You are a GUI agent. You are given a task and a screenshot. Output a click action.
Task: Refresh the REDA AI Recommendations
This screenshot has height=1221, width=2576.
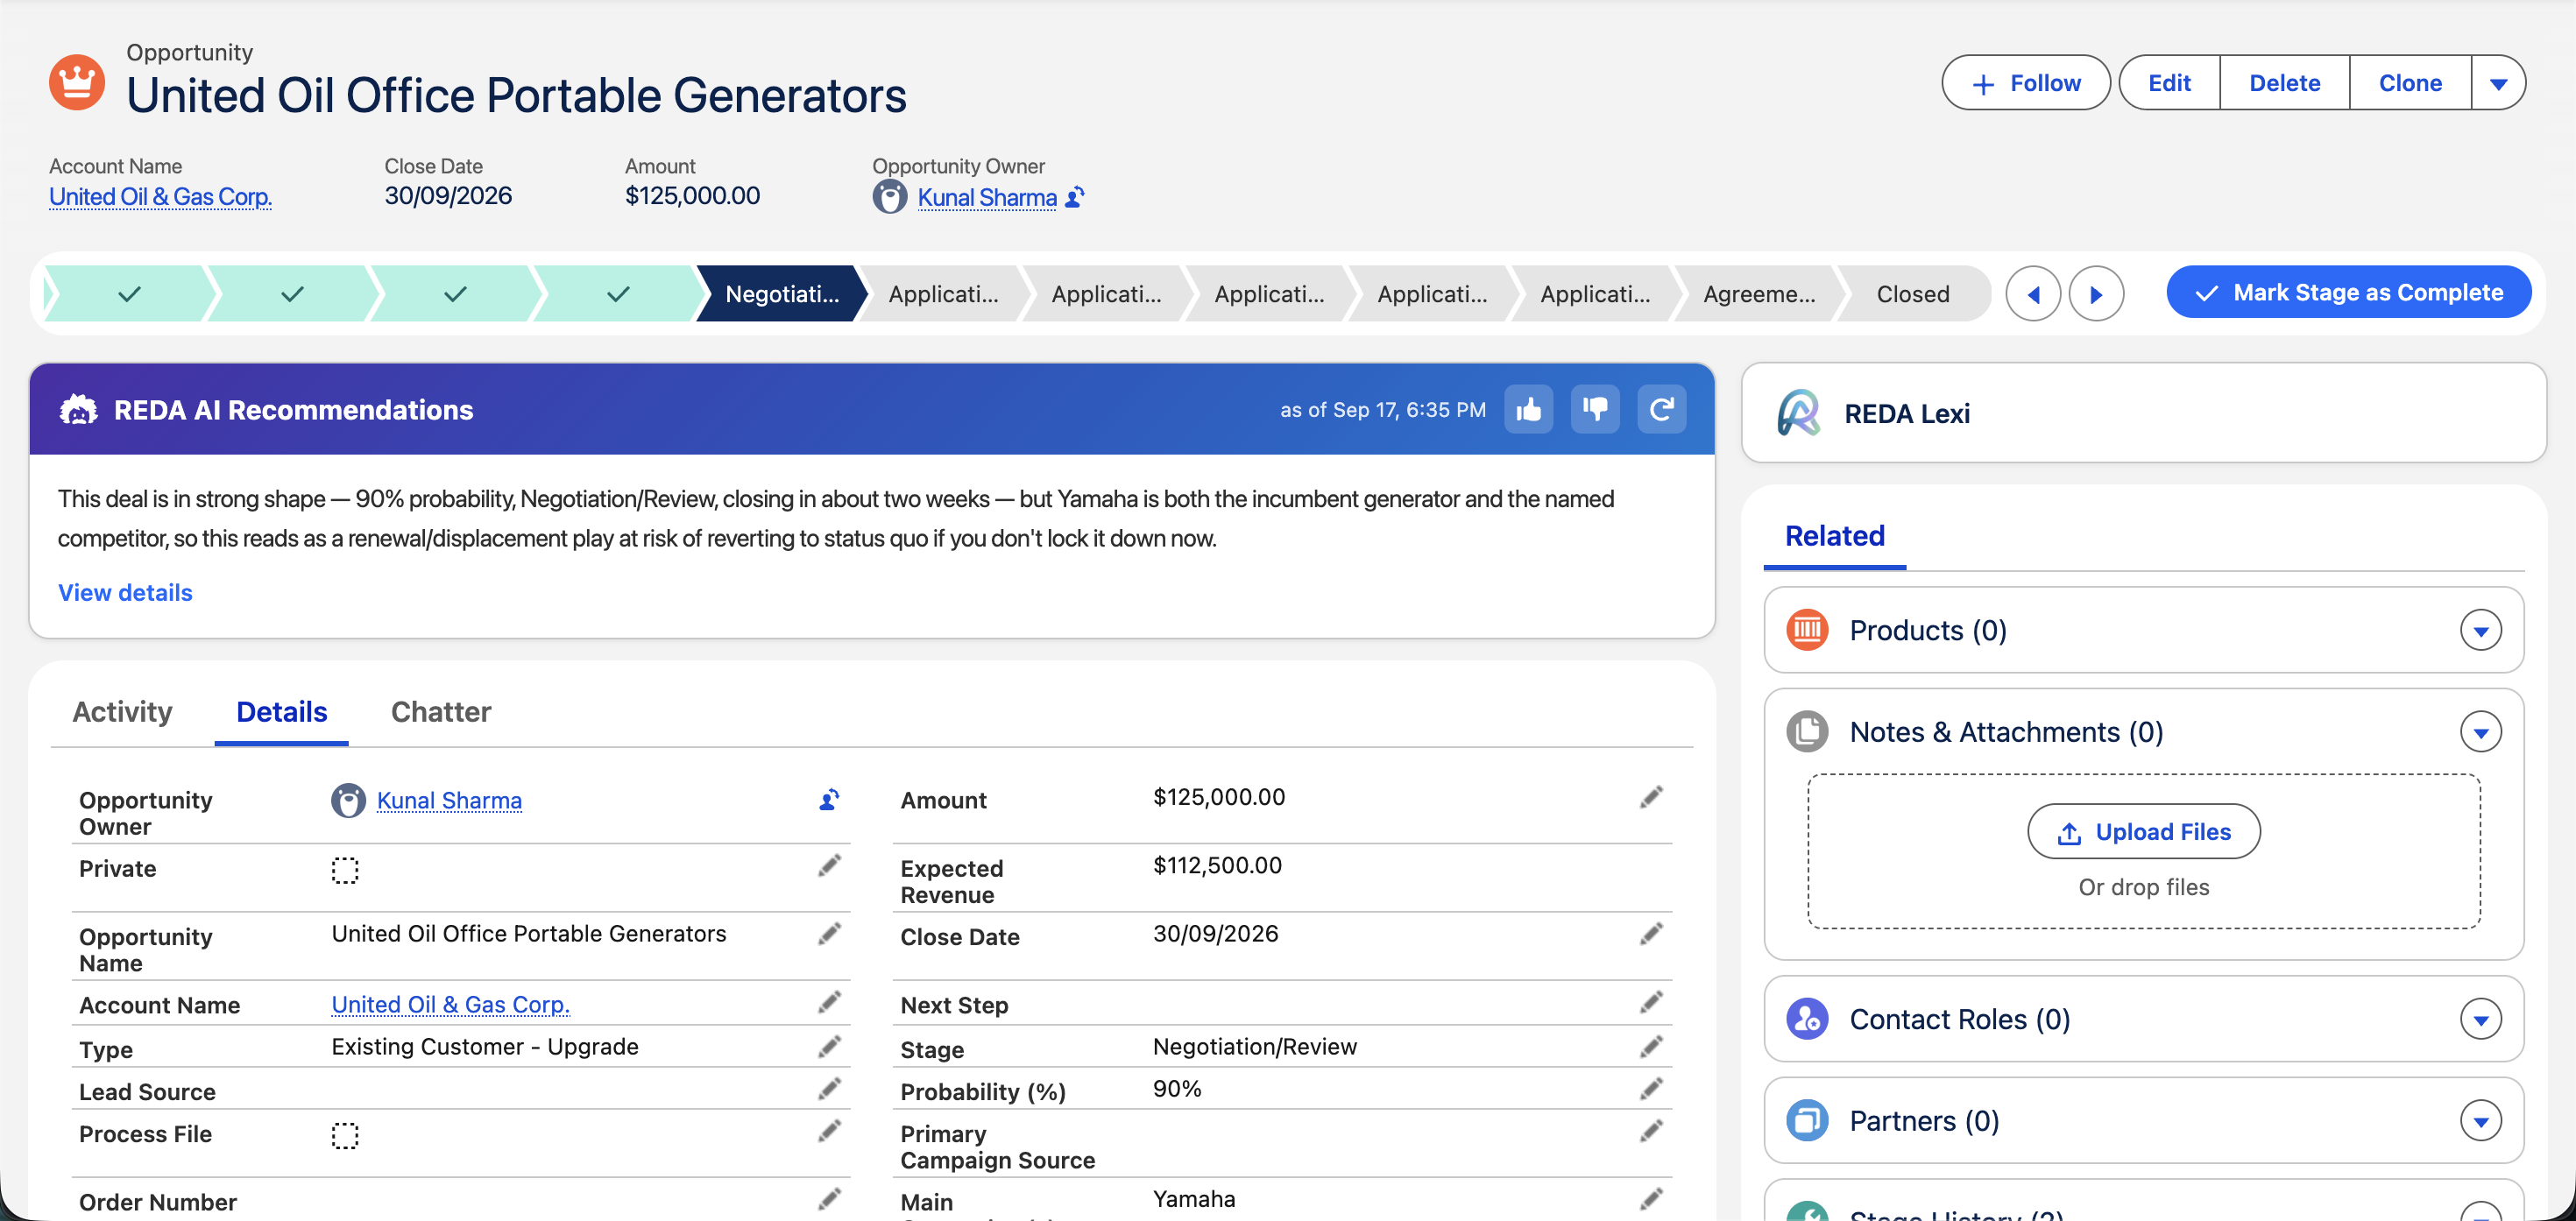pos(1661,409)
